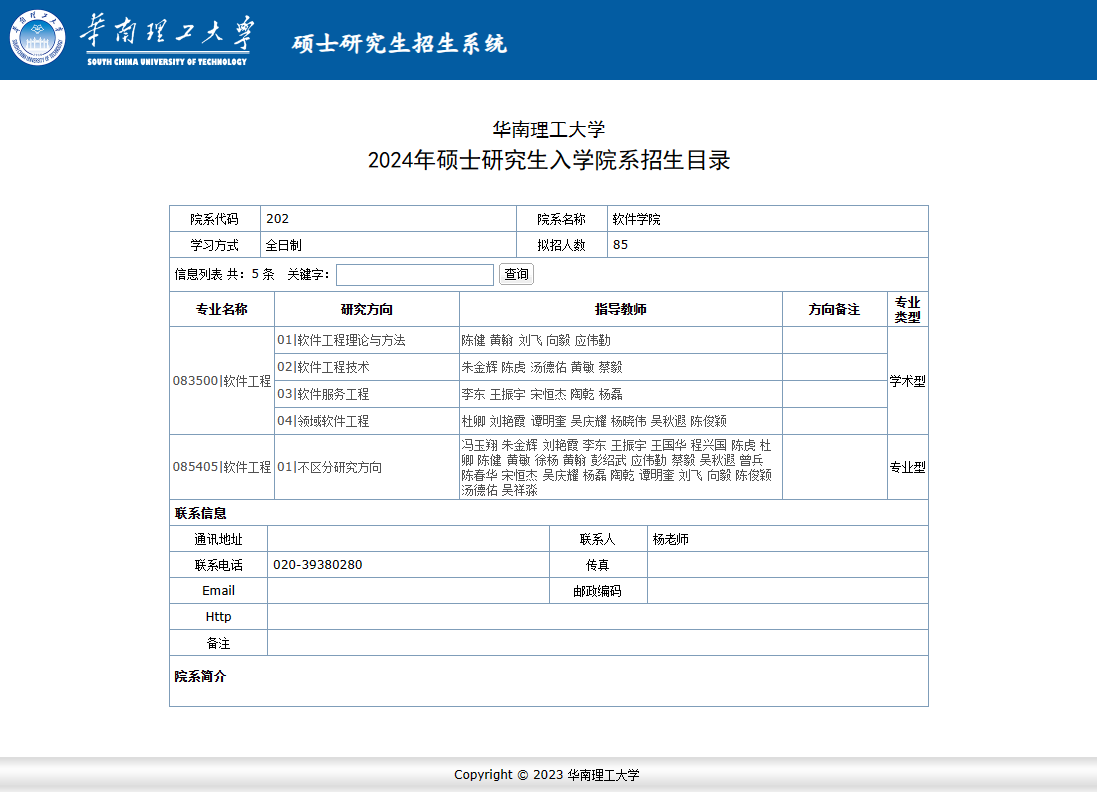The image size is (1097, 792).
Task: Click direction 01|不区分研究方向
Action: [330, 467]
